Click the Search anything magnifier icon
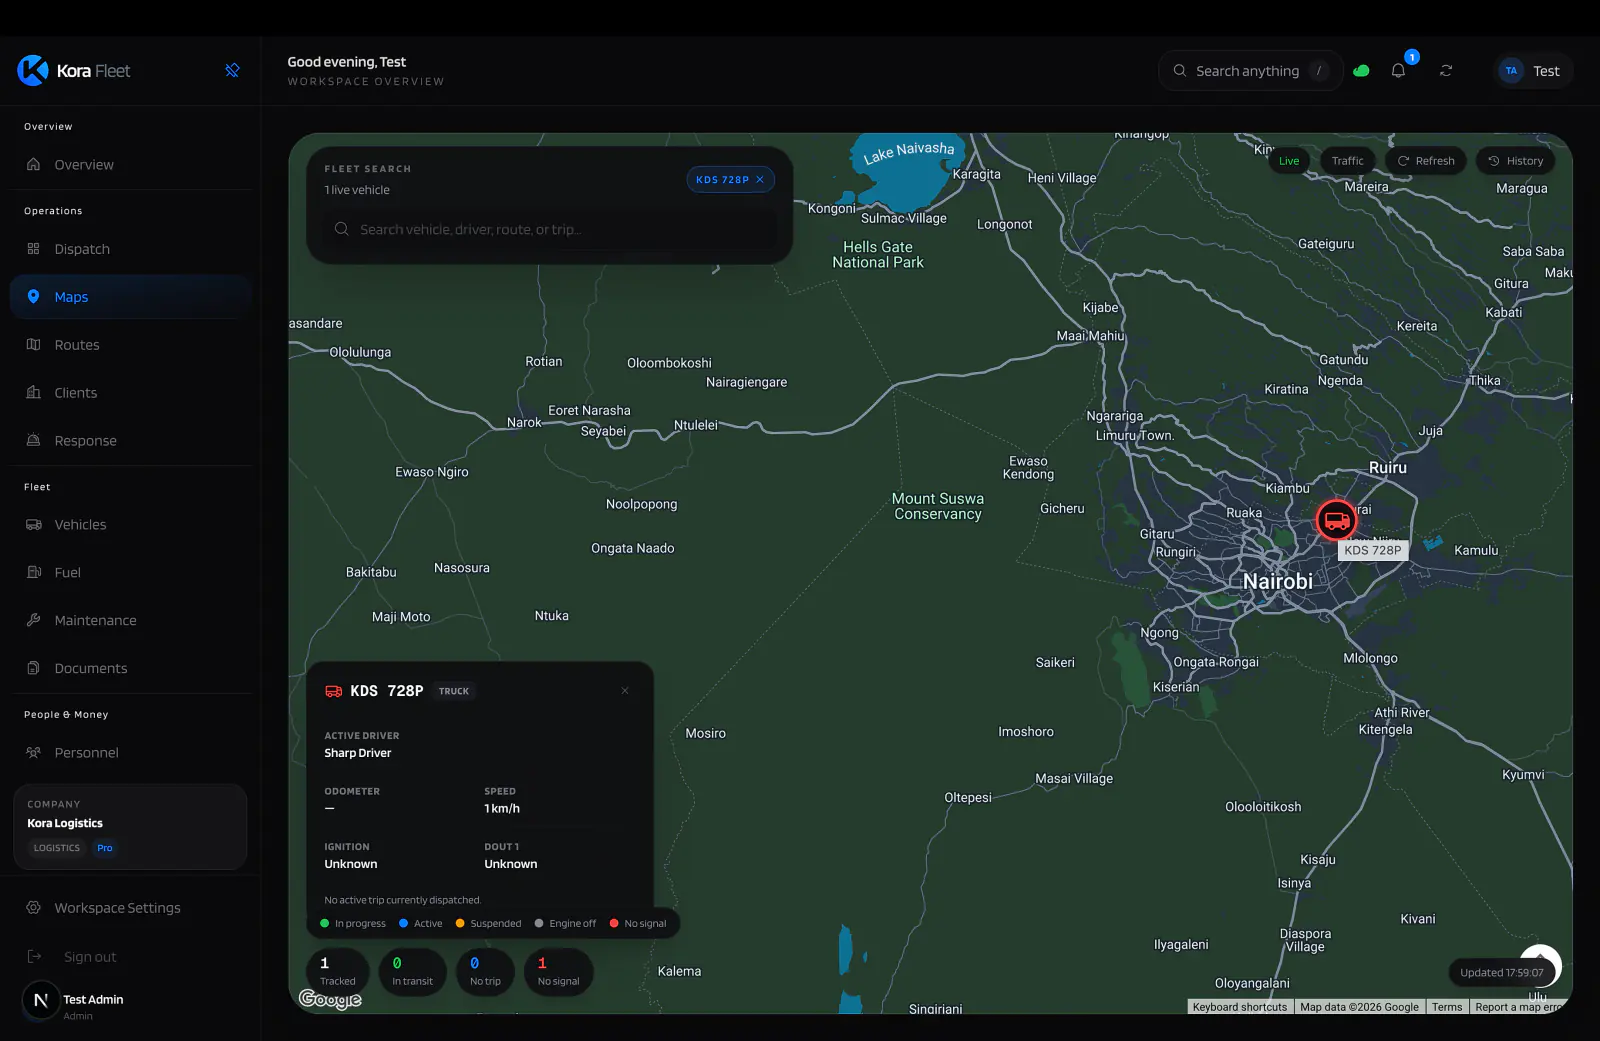 [1180, 71]
